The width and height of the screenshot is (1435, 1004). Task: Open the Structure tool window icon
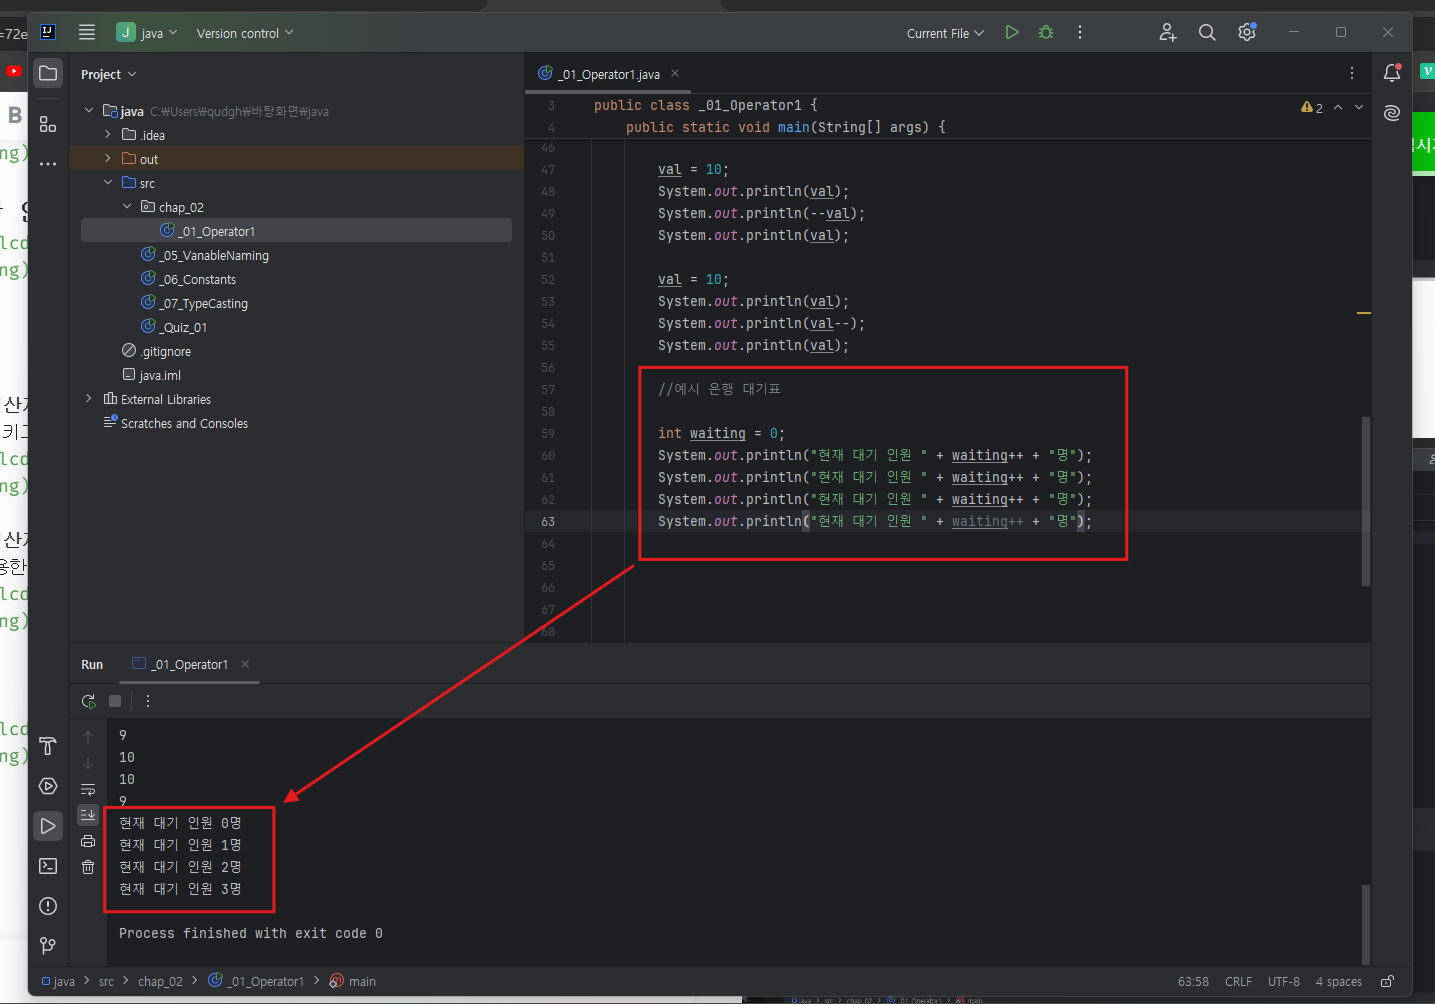47,124
